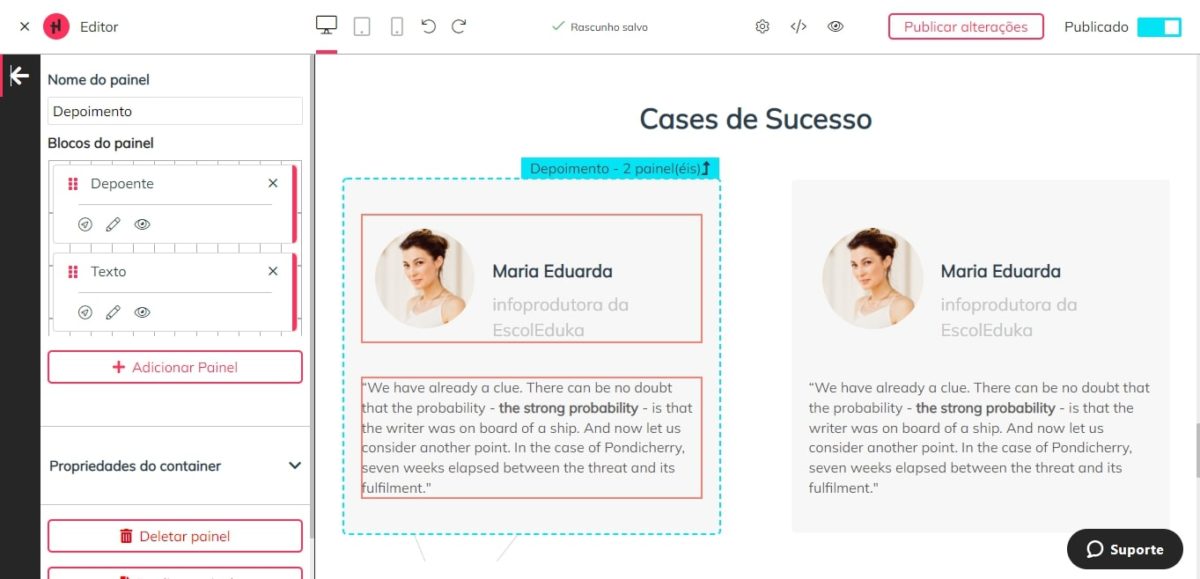1200x579 pixels.
Task: Close the editor with the X icon
Action: coord(25,27)
